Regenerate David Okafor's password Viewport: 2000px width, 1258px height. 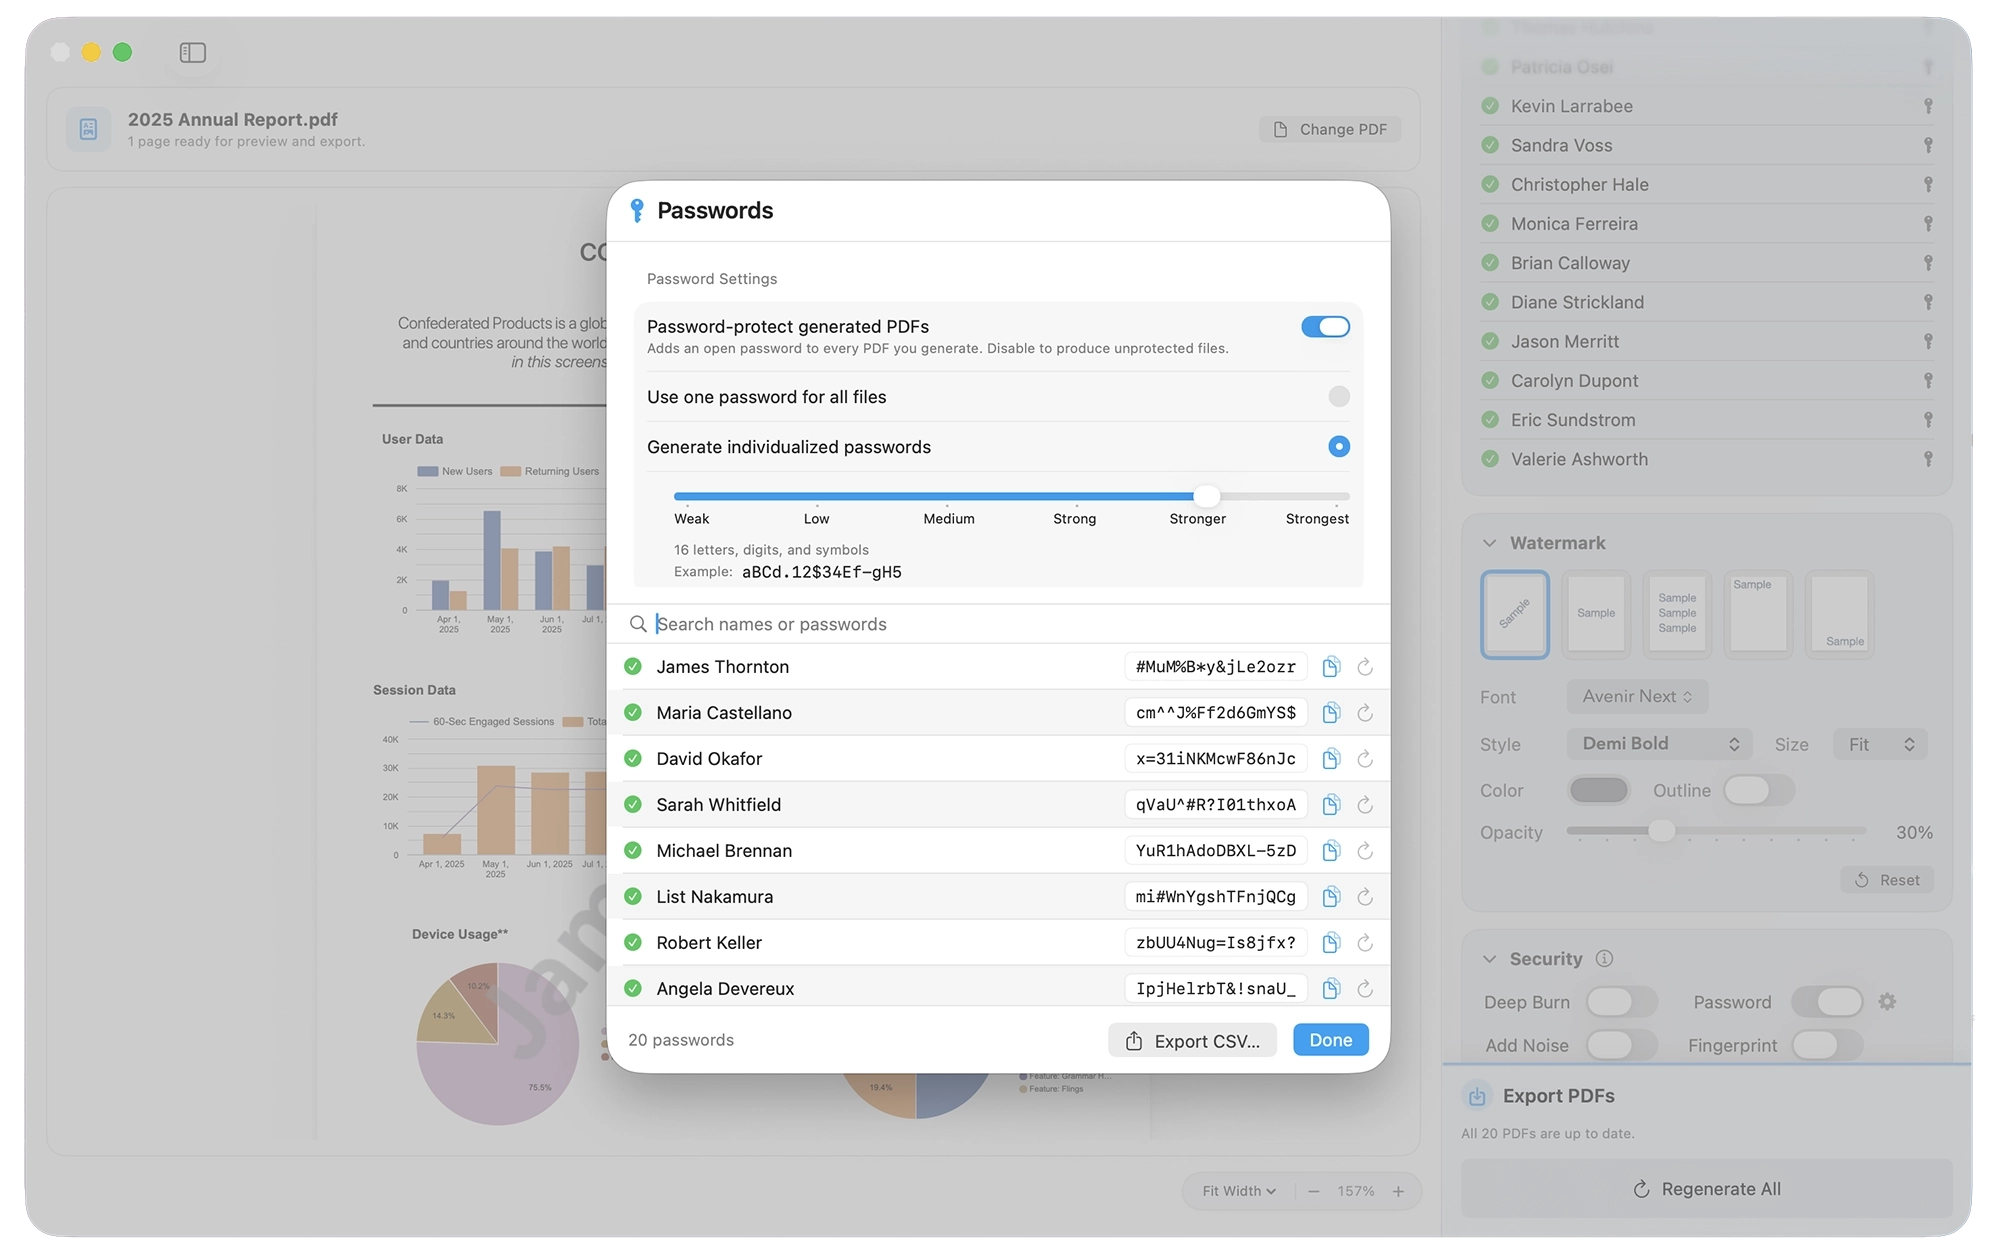(x=1365, y=759)
